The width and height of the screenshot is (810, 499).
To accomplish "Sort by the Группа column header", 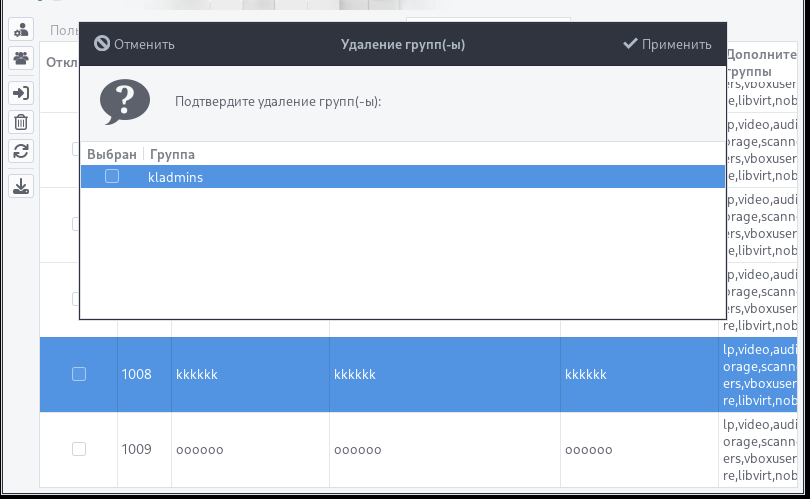I will [172, 155].
